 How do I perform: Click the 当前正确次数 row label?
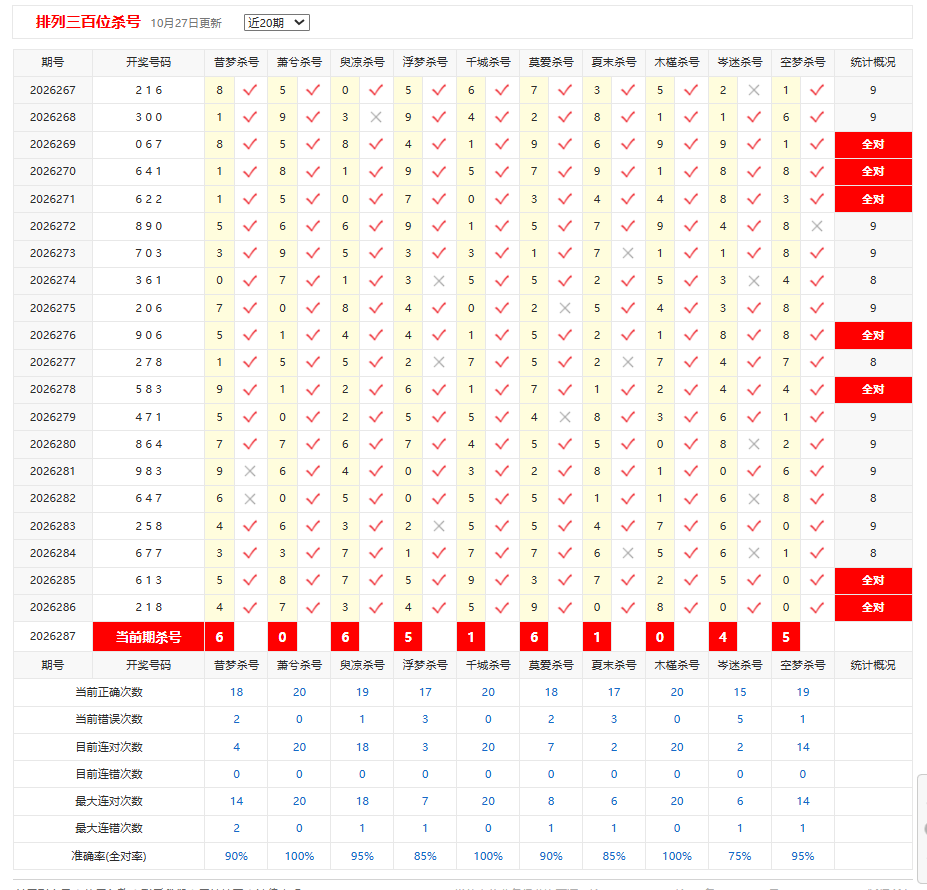(x=109, y=692)
